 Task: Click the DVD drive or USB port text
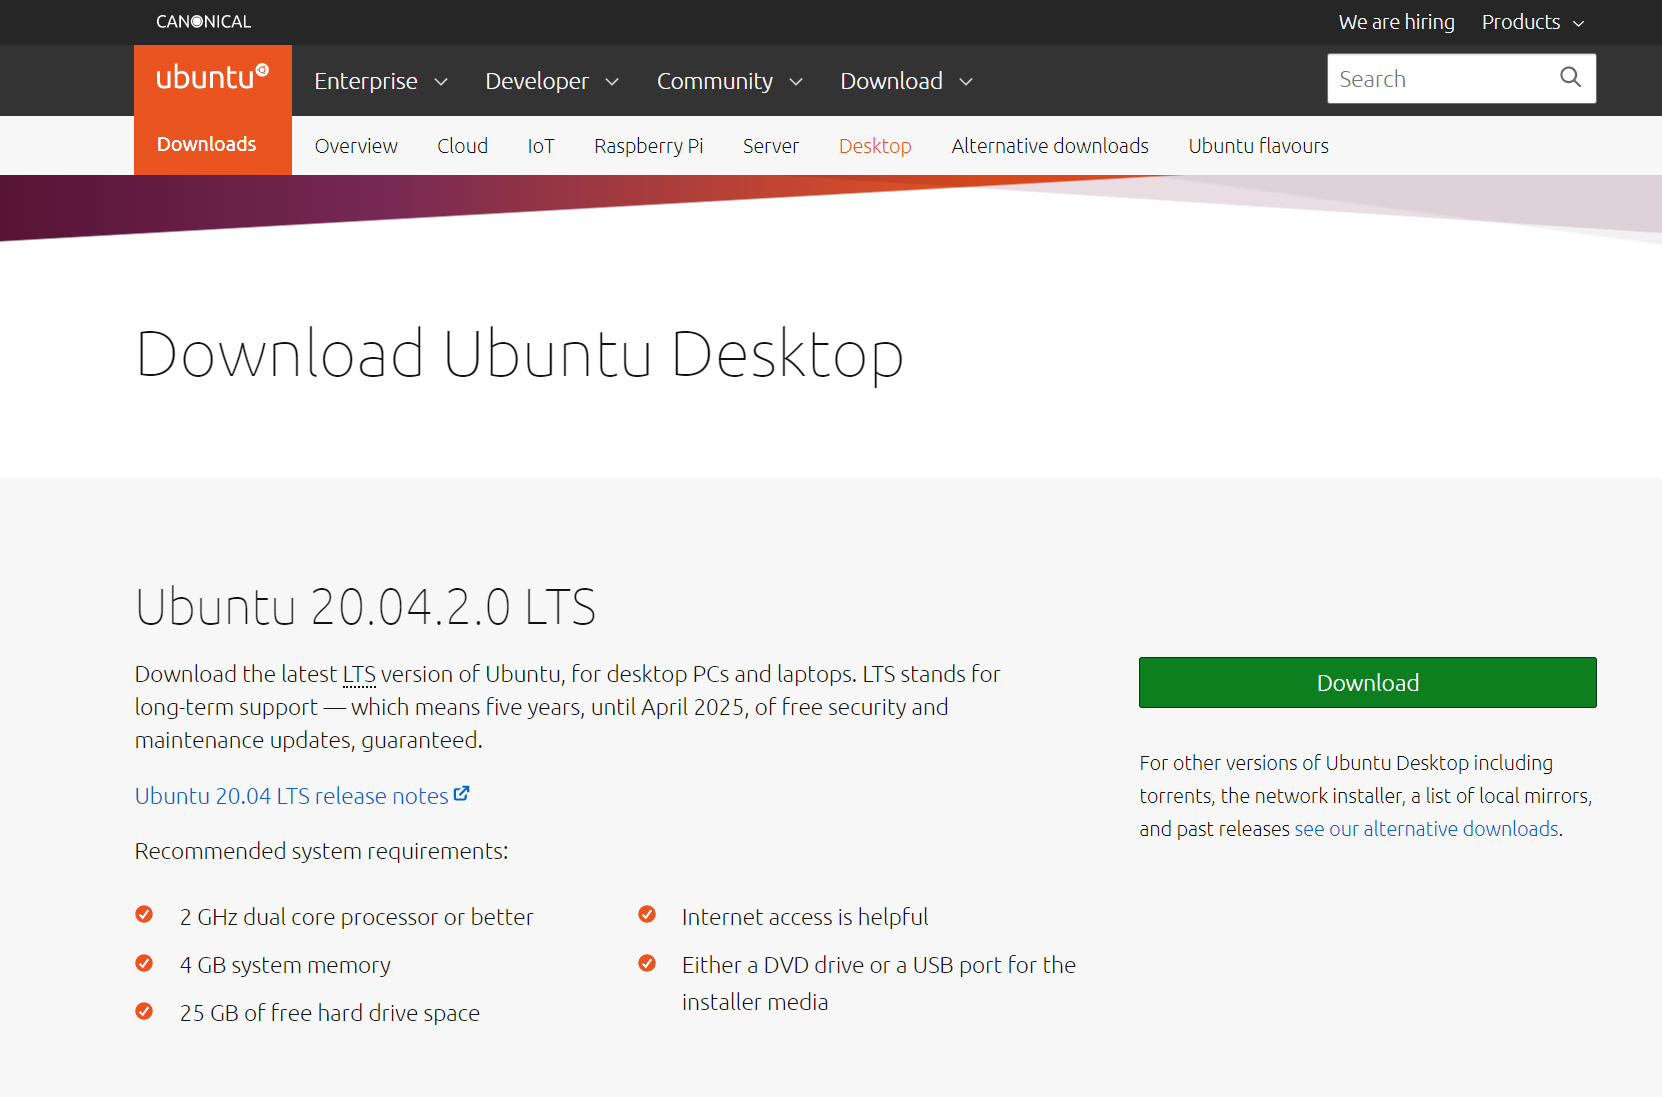(878, 983)
